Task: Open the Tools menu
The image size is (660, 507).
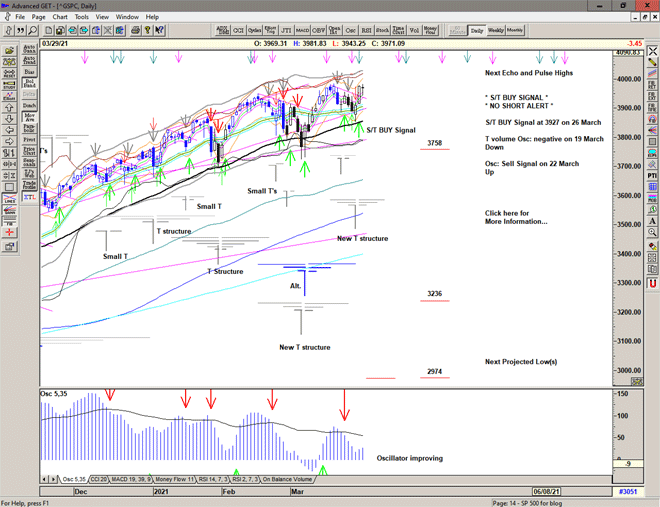Action: (82, 17)
